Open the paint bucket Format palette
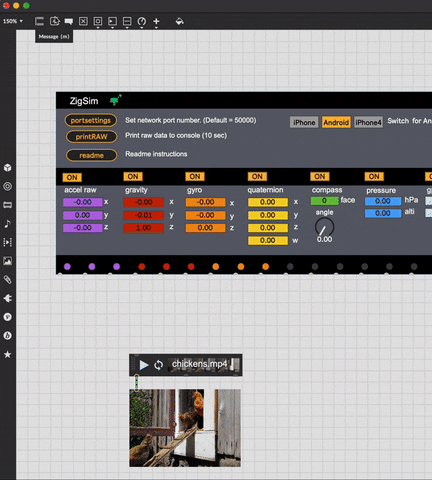 [x=179, y=21]
